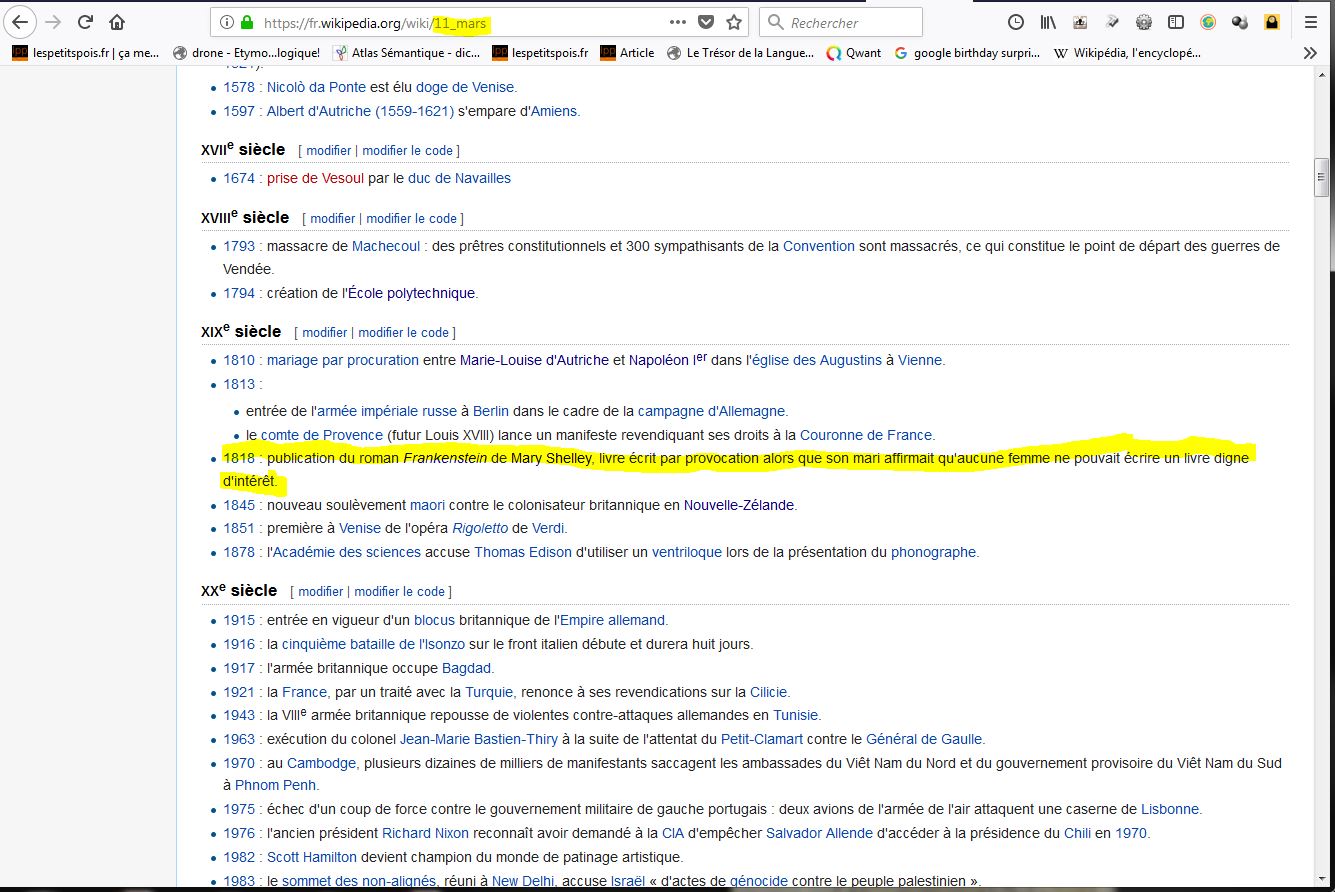The height and width of the screenshot is (892, 1335).
Task: Toggle the bookmark star for this page
Action: [734, 22]
